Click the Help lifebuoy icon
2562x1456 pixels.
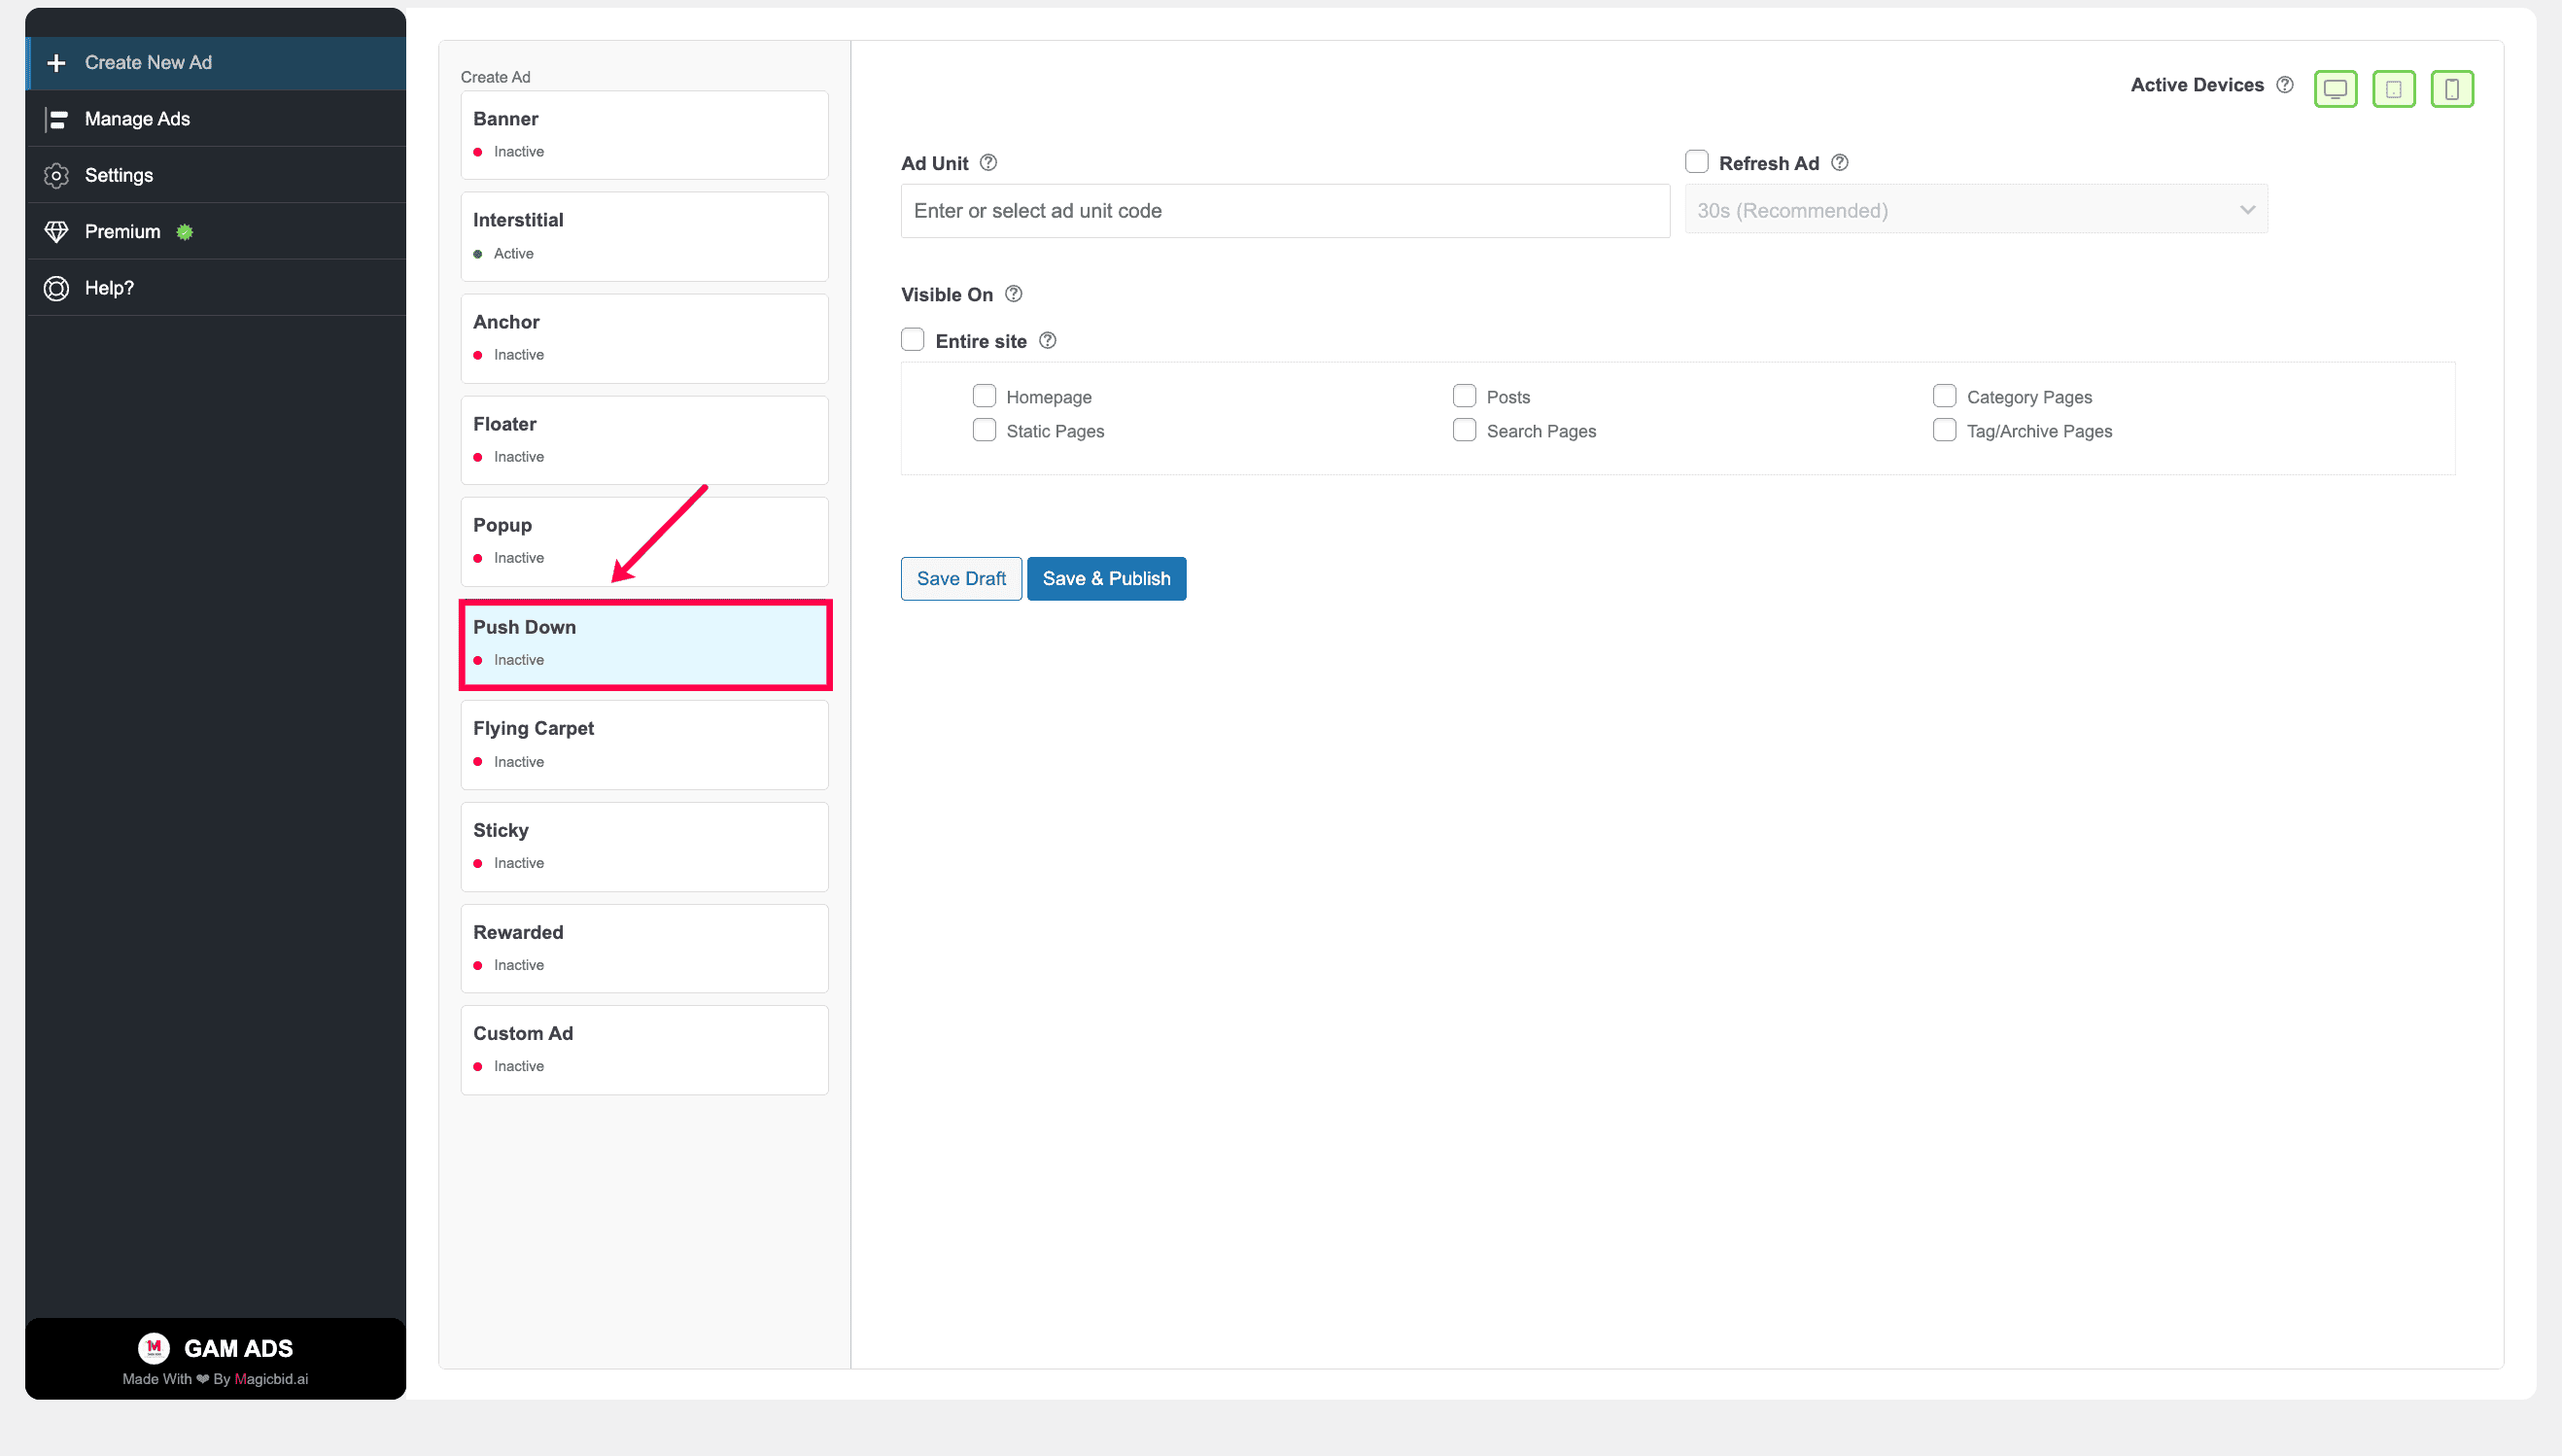pyautogui.click(x=56, y=288)
